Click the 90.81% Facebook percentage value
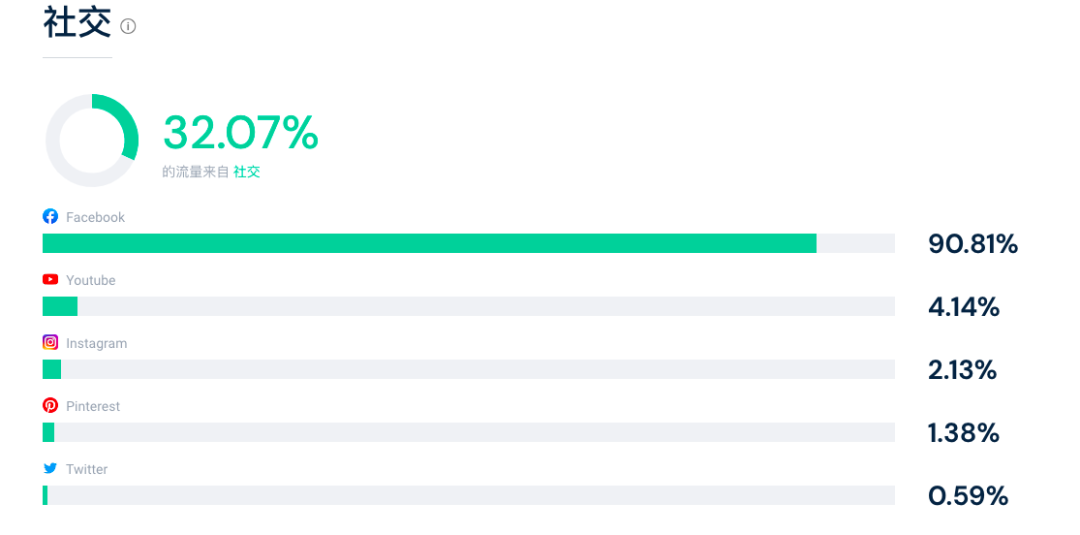 coord(972,244)
